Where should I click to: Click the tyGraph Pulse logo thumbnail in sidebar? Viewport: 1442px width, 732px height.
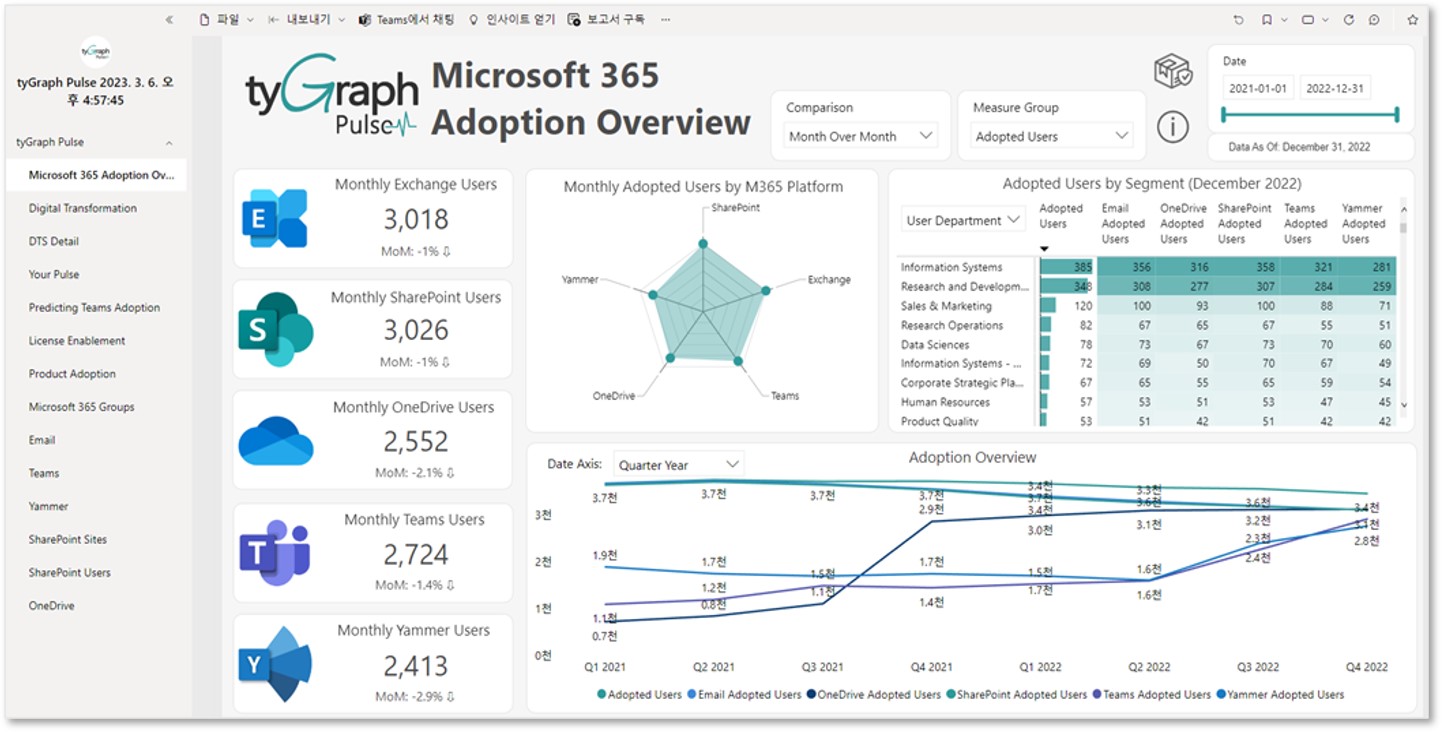pos(96,51)
